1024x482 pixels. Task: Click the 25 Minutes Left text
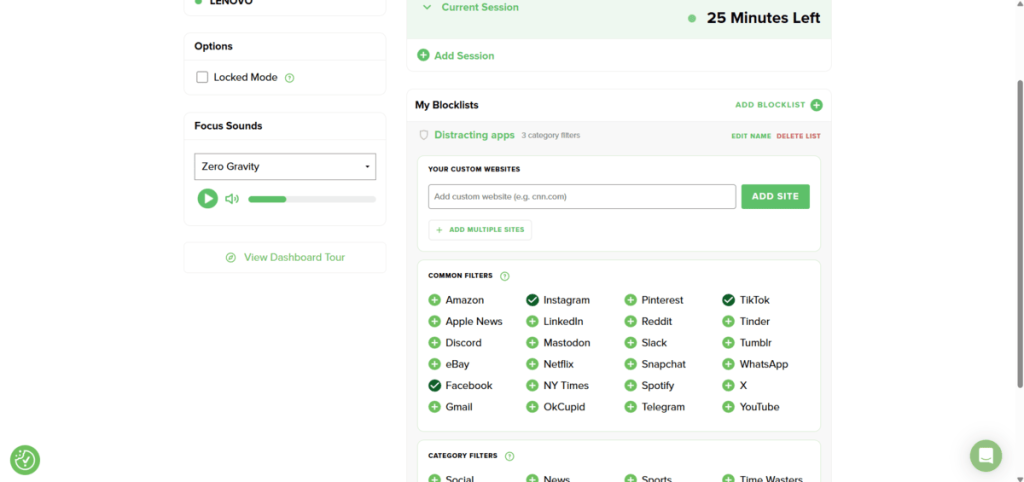pyautogui.click(x=763, y=18)
